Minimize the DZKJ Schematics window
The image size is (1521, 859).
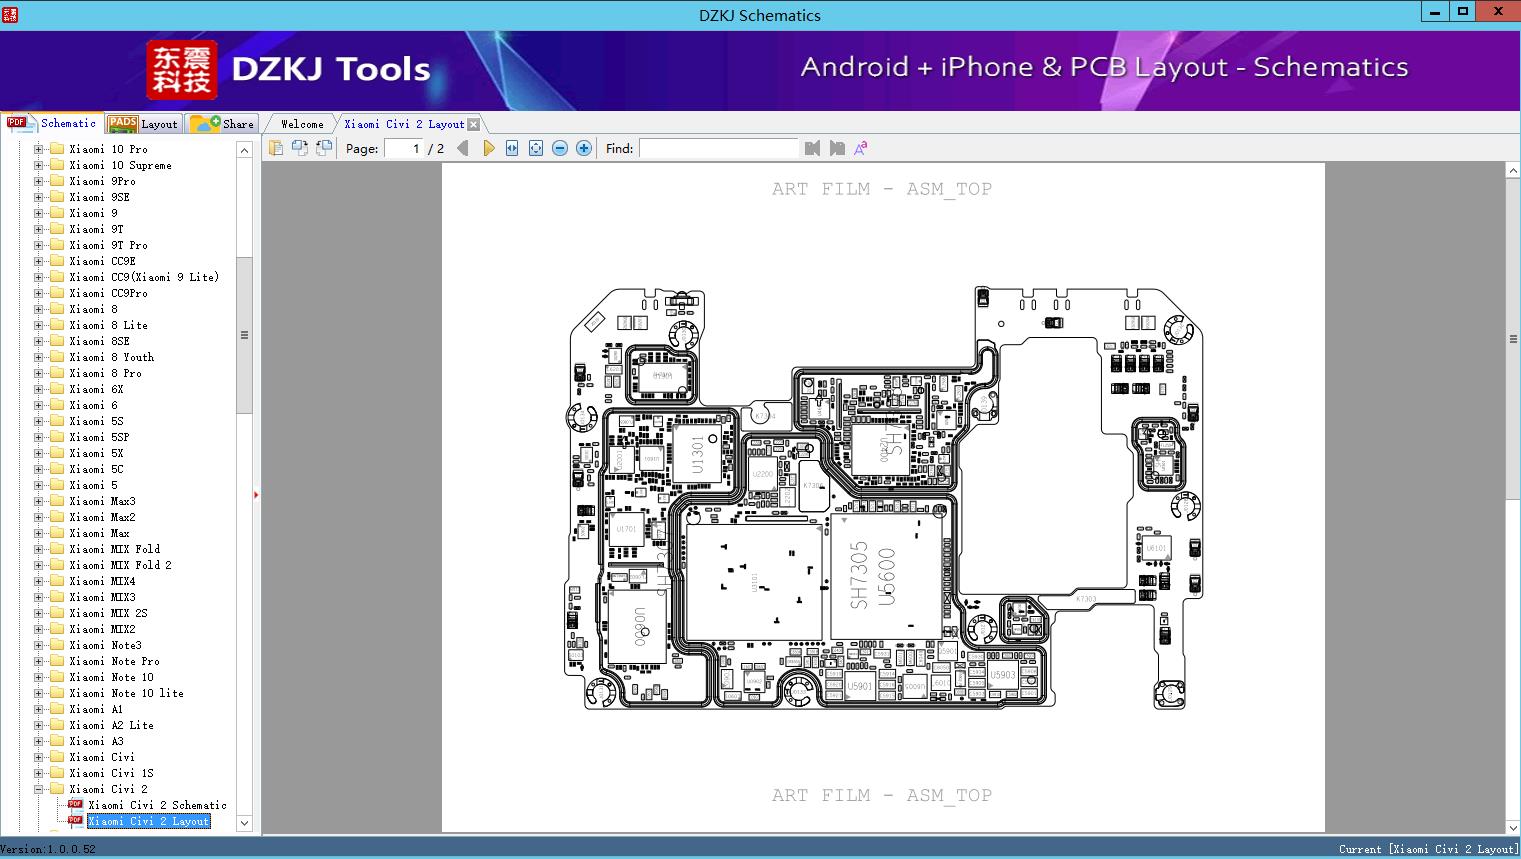tap(1434, 12)
